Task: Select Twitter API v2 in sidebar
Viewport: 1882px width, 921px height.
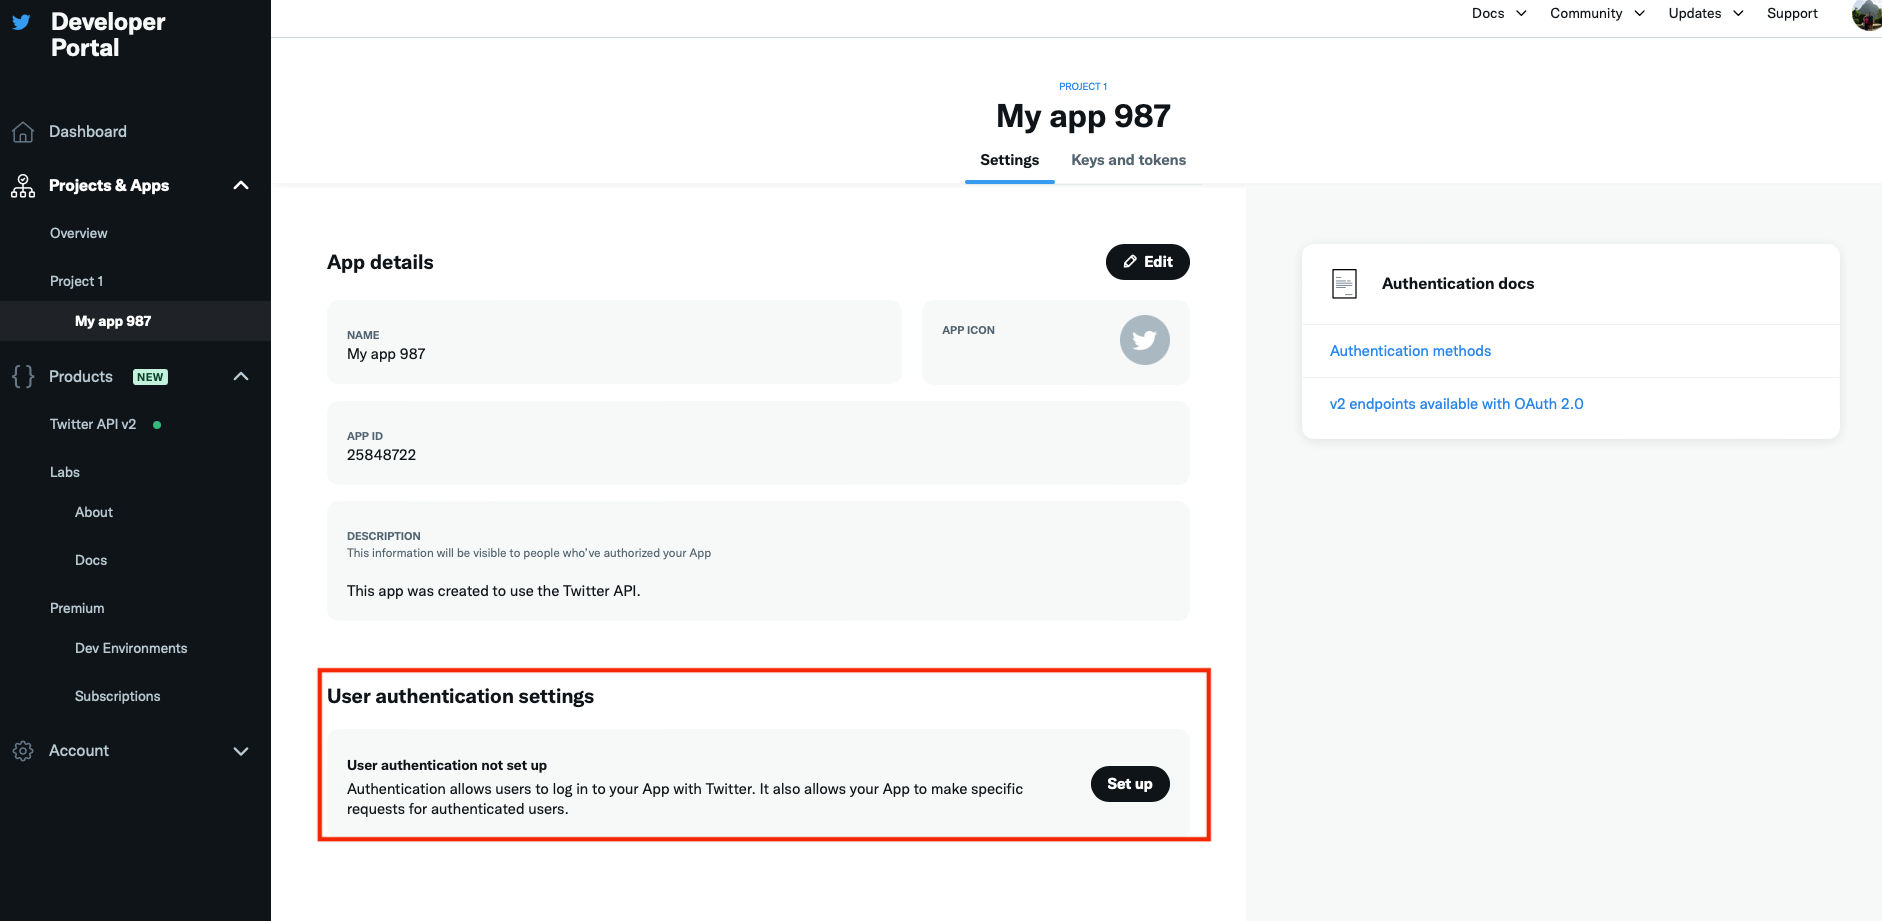Action: [x=93, y=424]
